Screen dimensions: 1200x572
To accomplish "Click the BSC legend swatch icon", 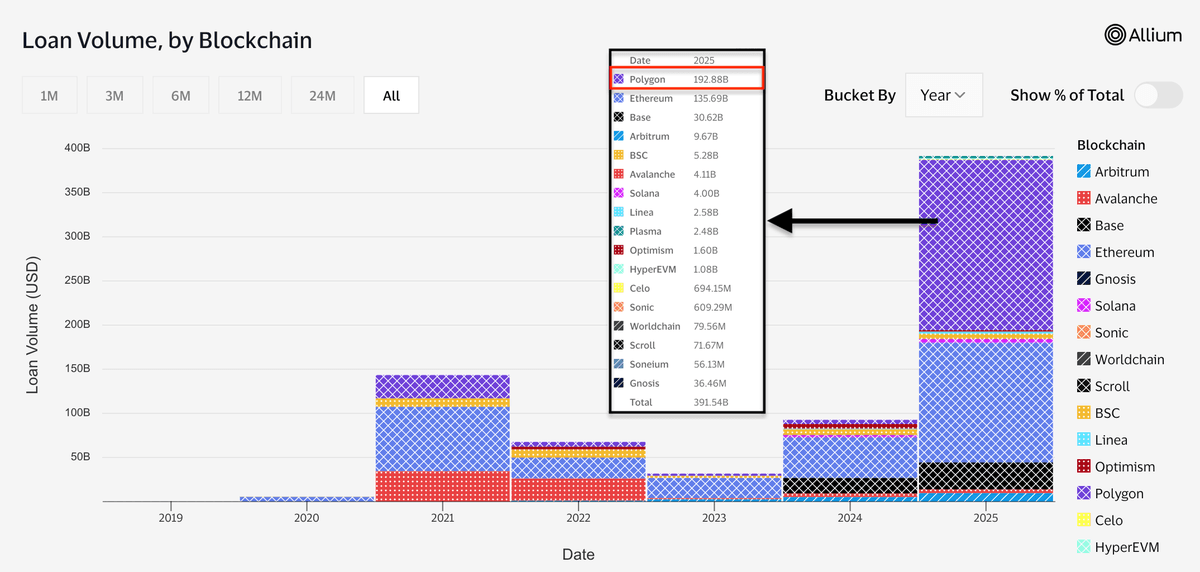I will (x=1083, y=413).
